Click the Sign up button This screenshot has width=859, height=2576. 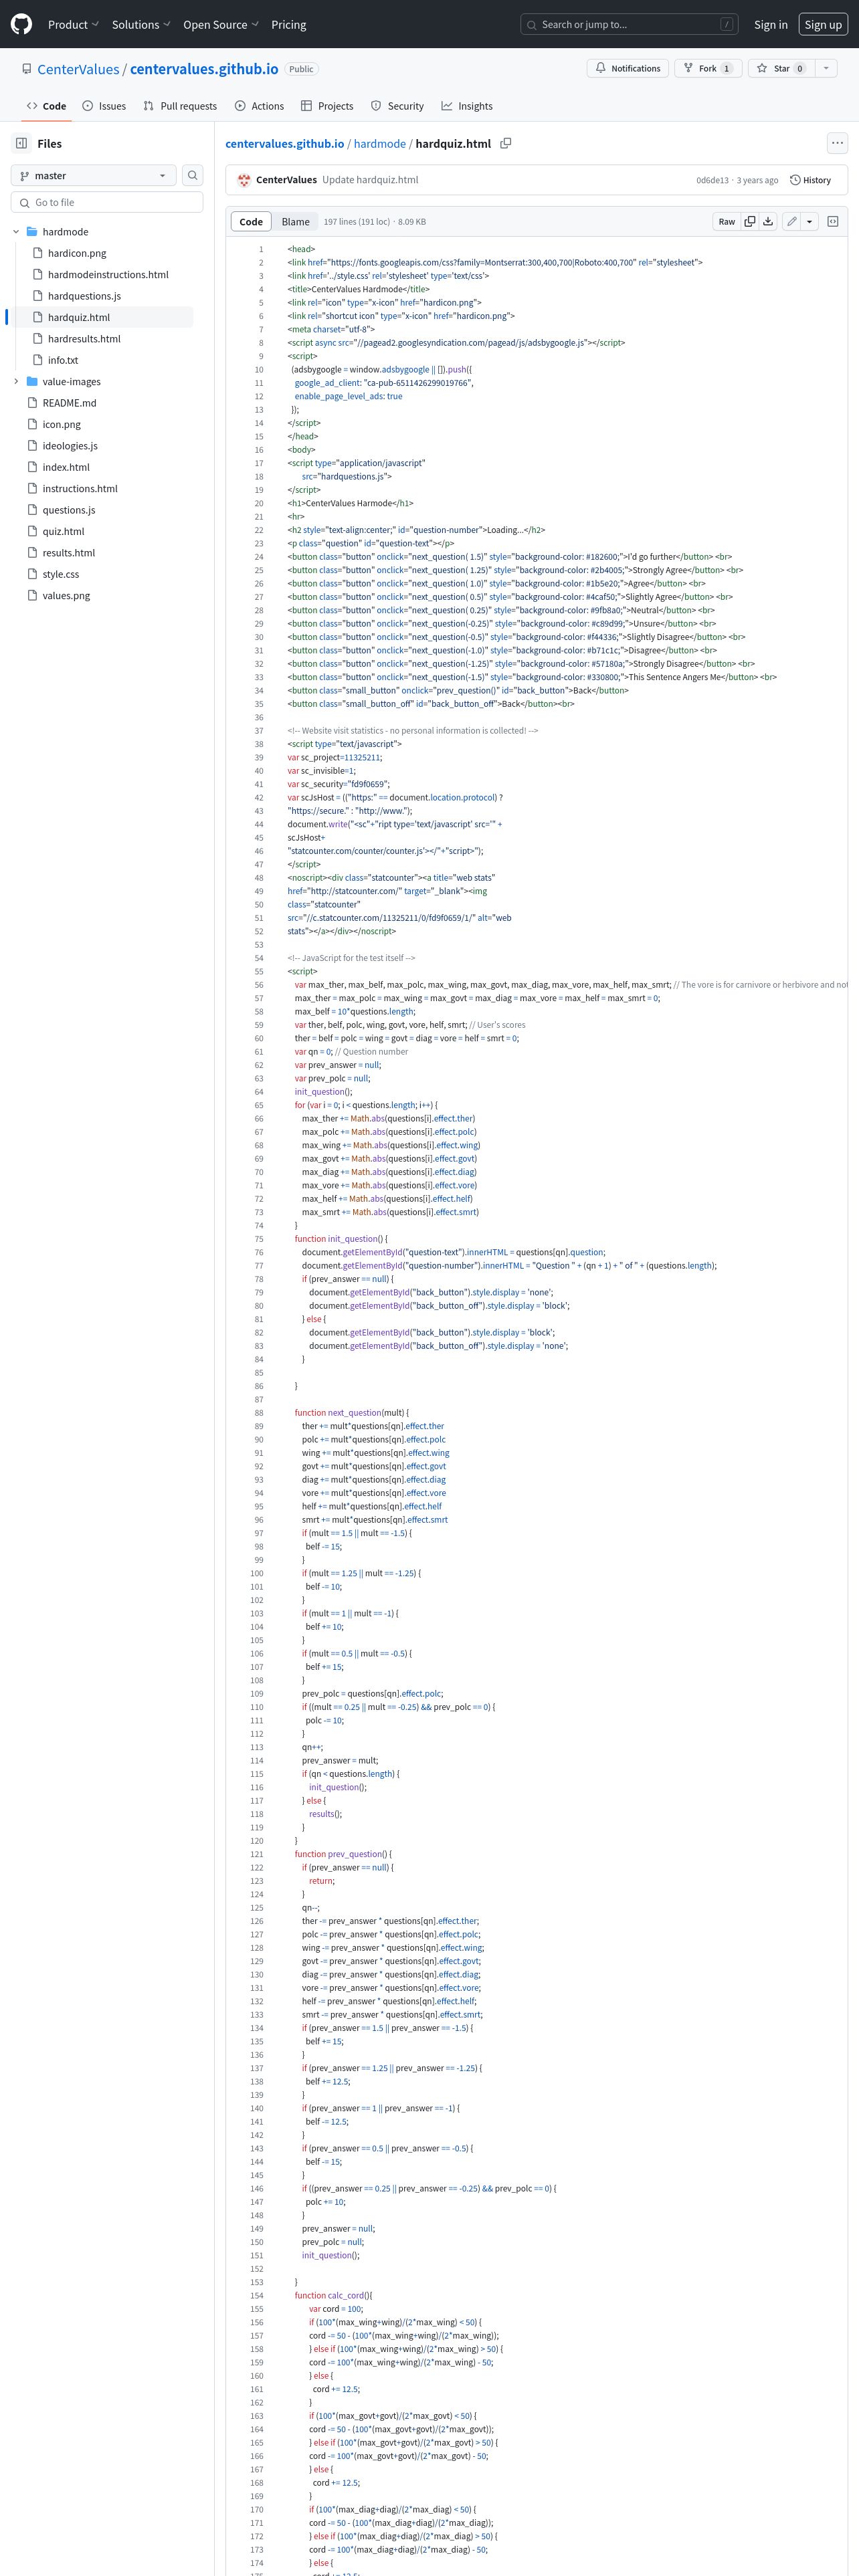(823, 24)
